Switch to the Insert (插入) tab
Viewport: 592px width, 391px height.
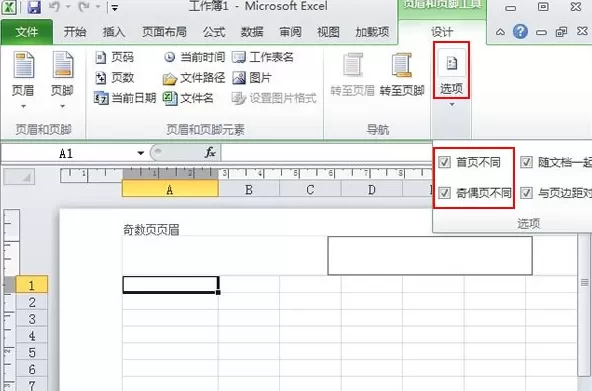[x=114, y=32]
